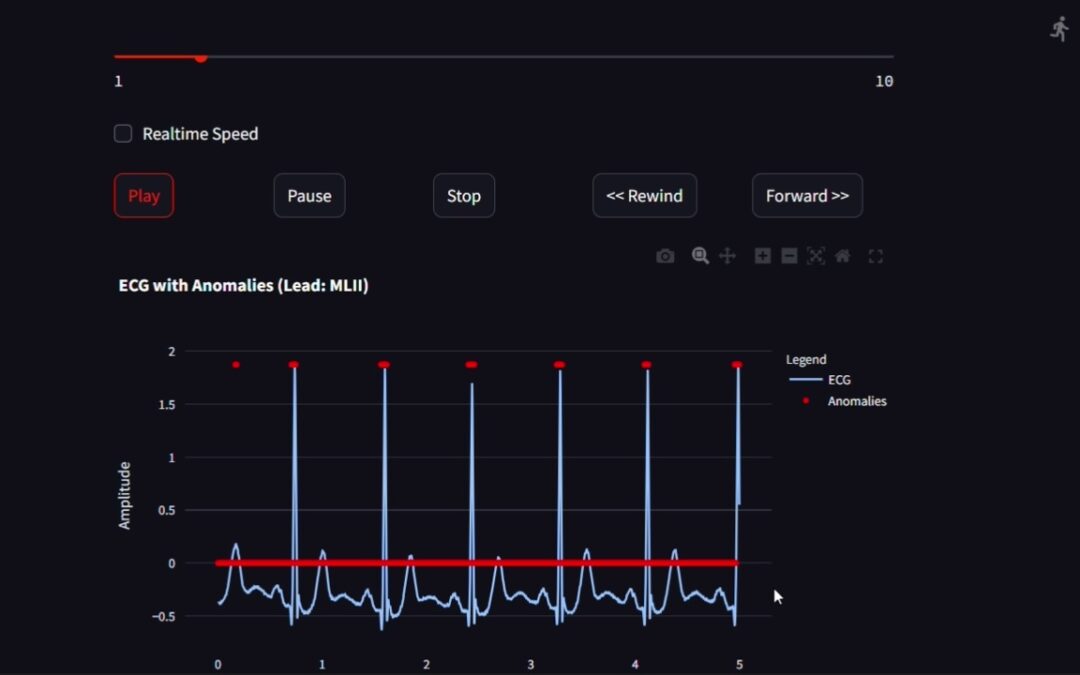The width and height of the screenshot is (1080, 675).
Task: Enable Realtime Speed playback
Action: click(x=122, y=132)
